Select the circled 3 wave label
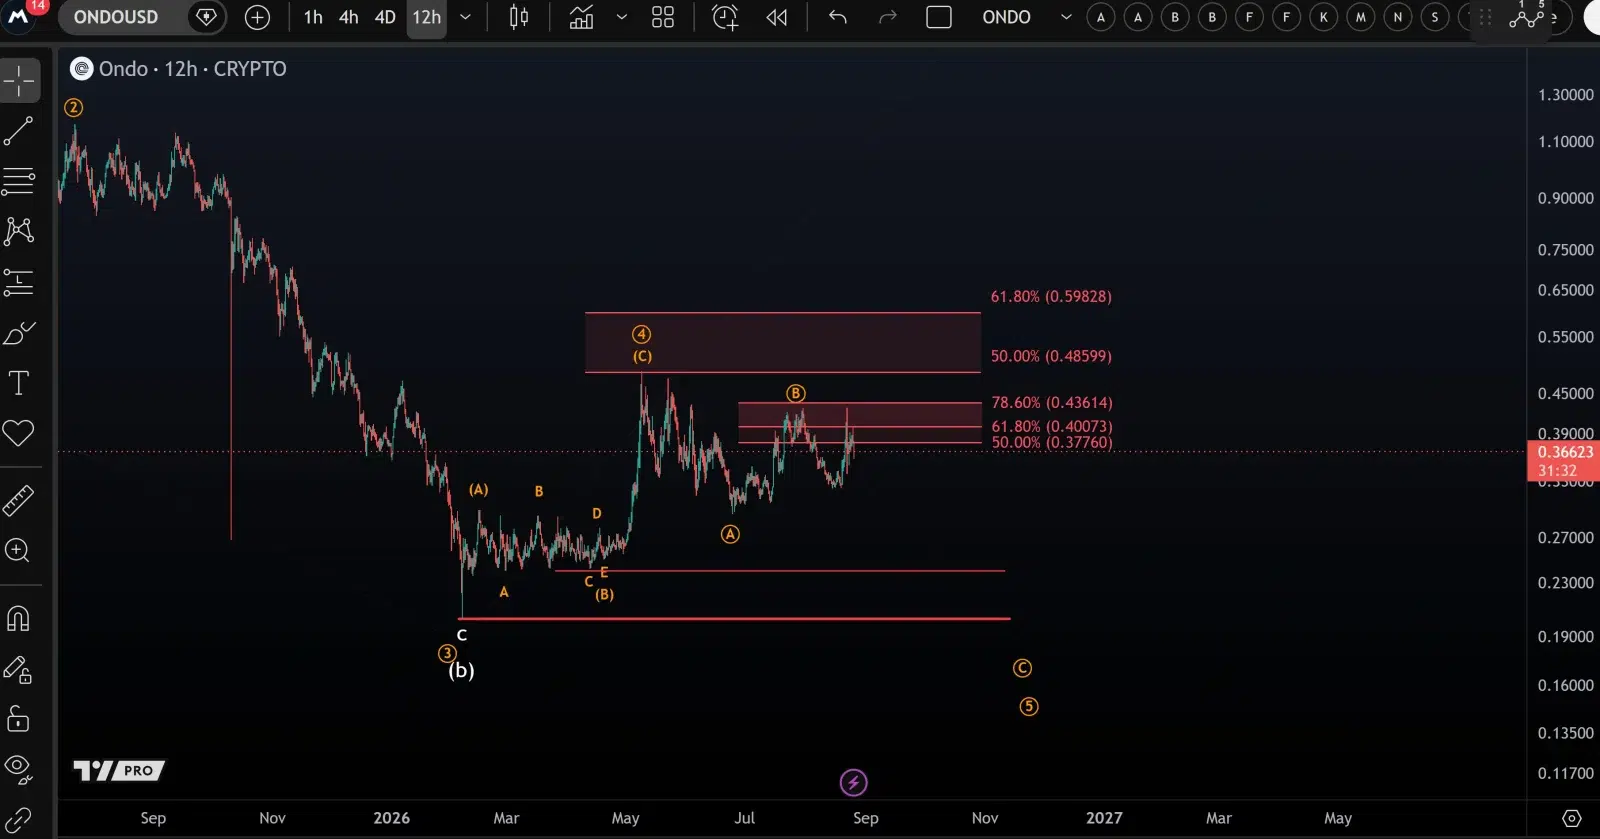Image resolution: width=1600 pixels, height=839 pixels. click(x=447, y=654)
